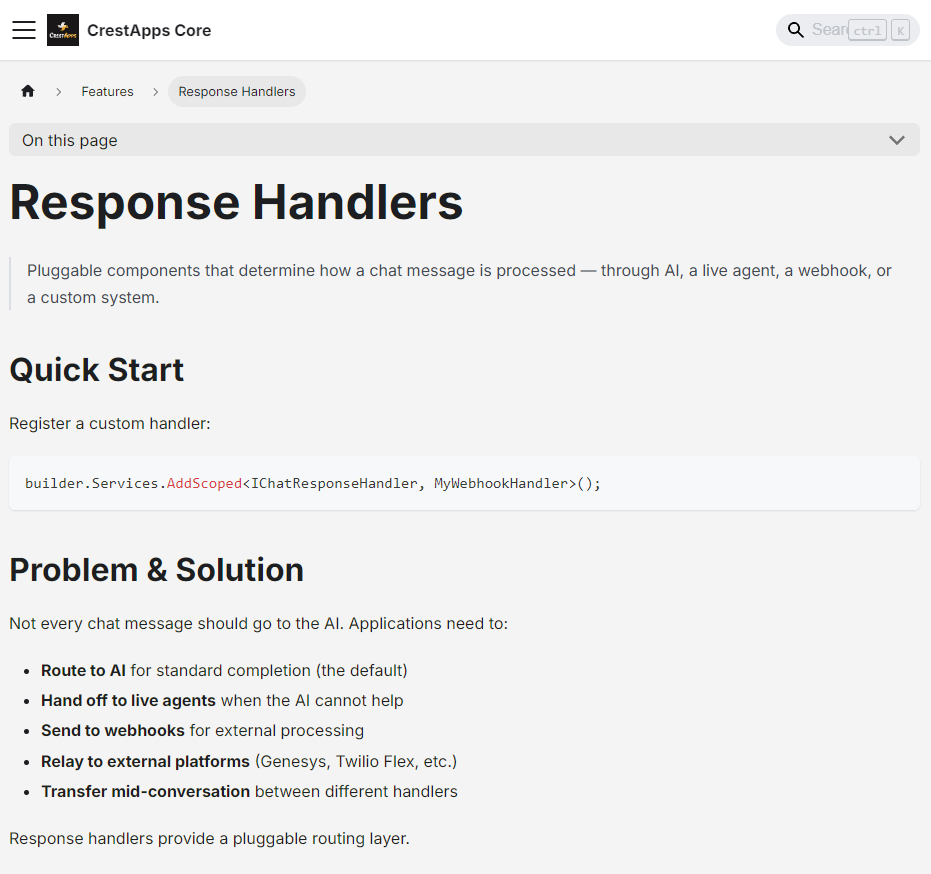
Task: Click the Response Handlers page title
Action: pos(236,202)
